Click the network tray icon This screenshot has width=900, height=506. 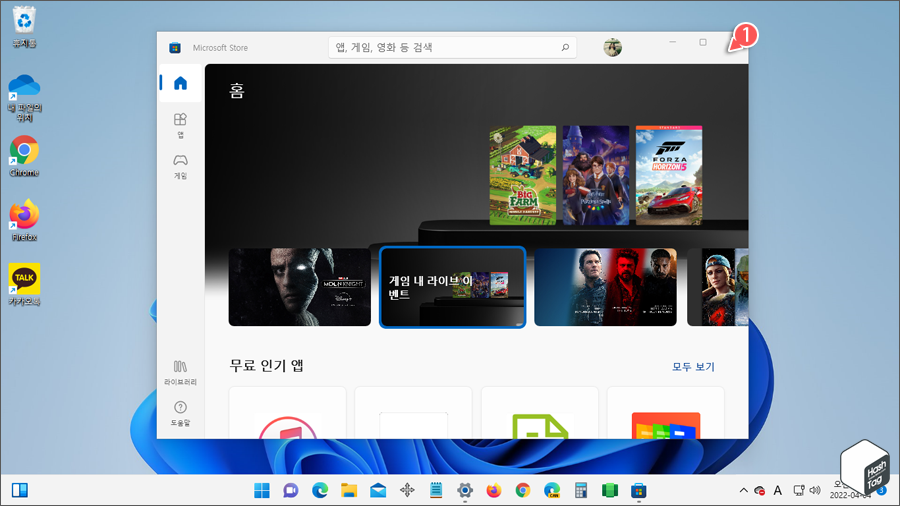798,491
